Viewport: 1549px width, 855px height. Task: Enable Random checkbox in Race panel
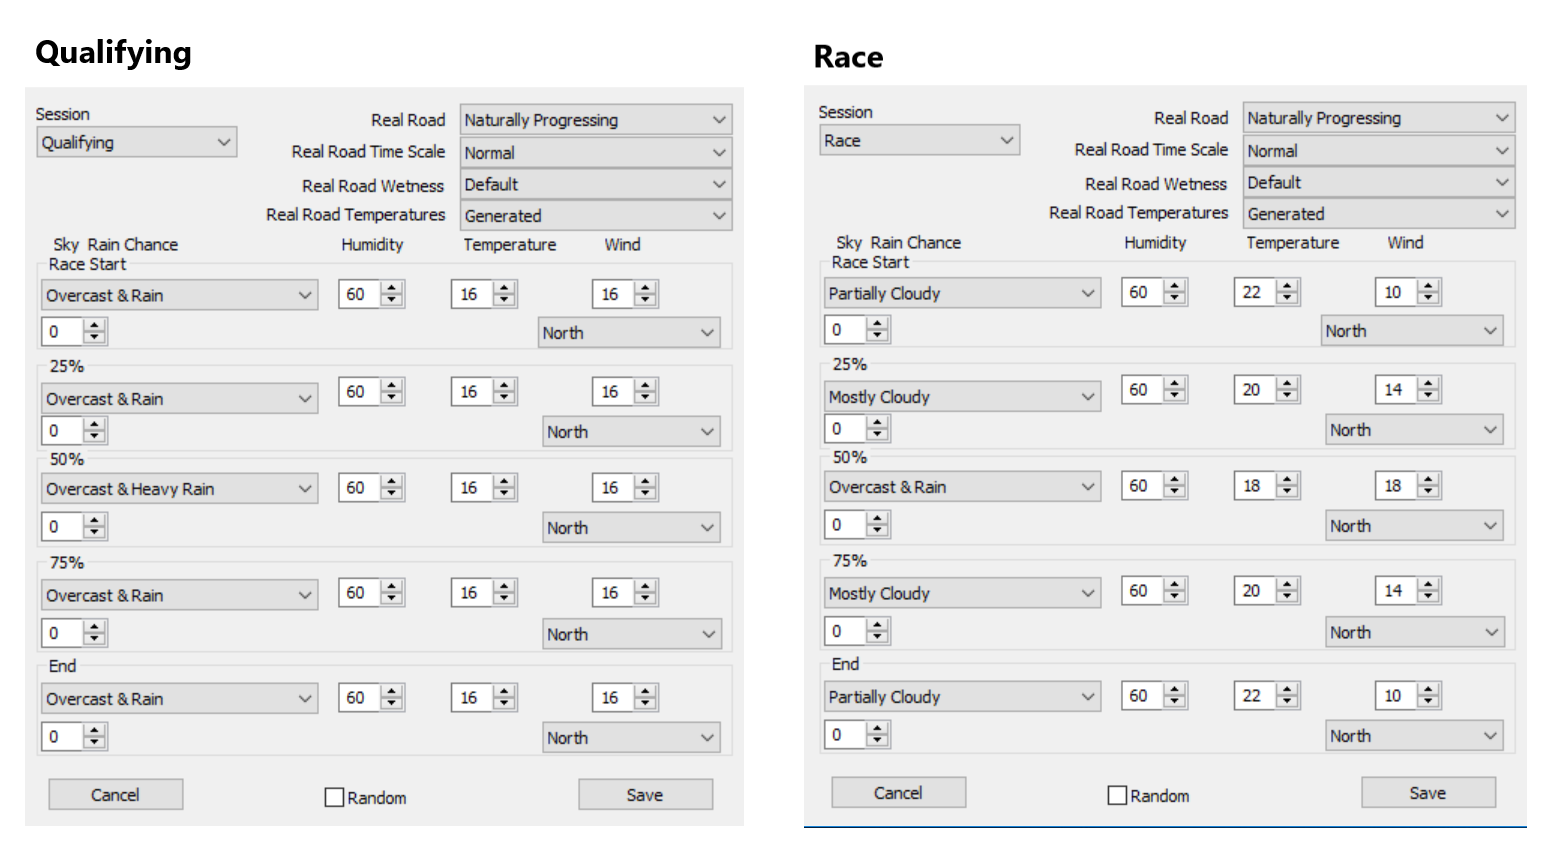(x=1117, y=795)
